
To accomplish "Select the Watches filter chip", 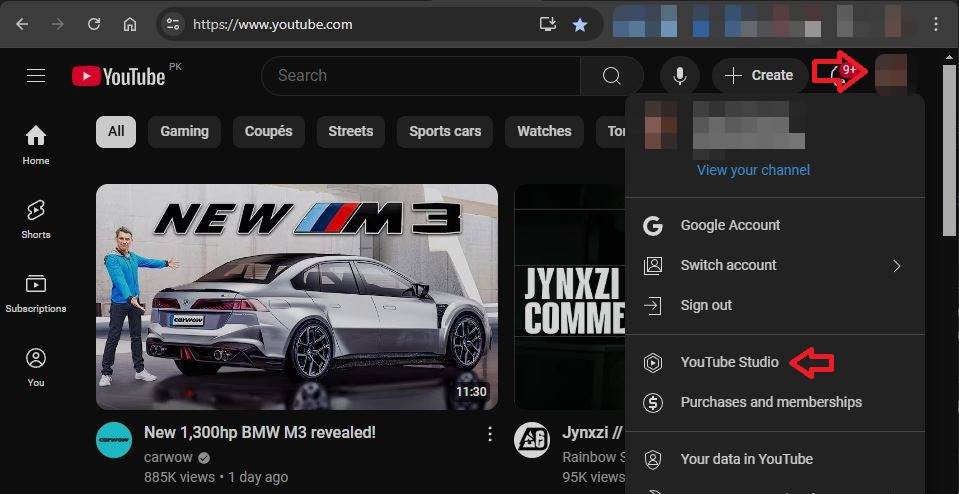I will tap(544, 131).
